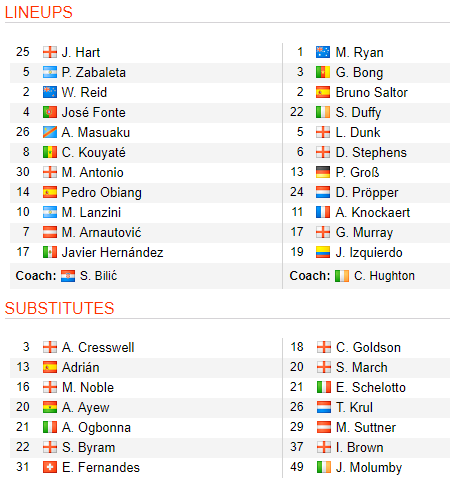This screenshot has height=481, width=450.
Task: Click the Cameroon flag next to G. Bong
Action: coord(323,72)
